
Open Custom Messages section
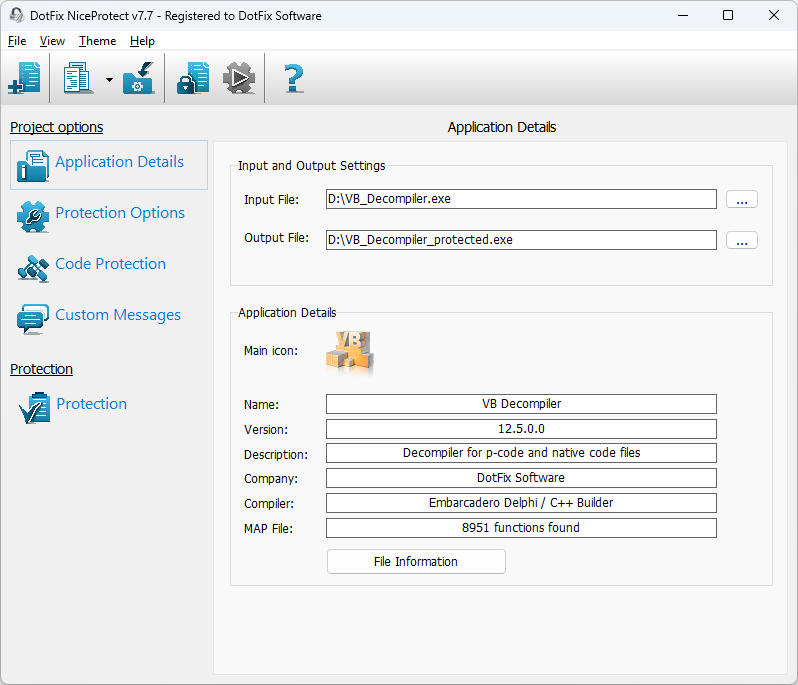118,315
